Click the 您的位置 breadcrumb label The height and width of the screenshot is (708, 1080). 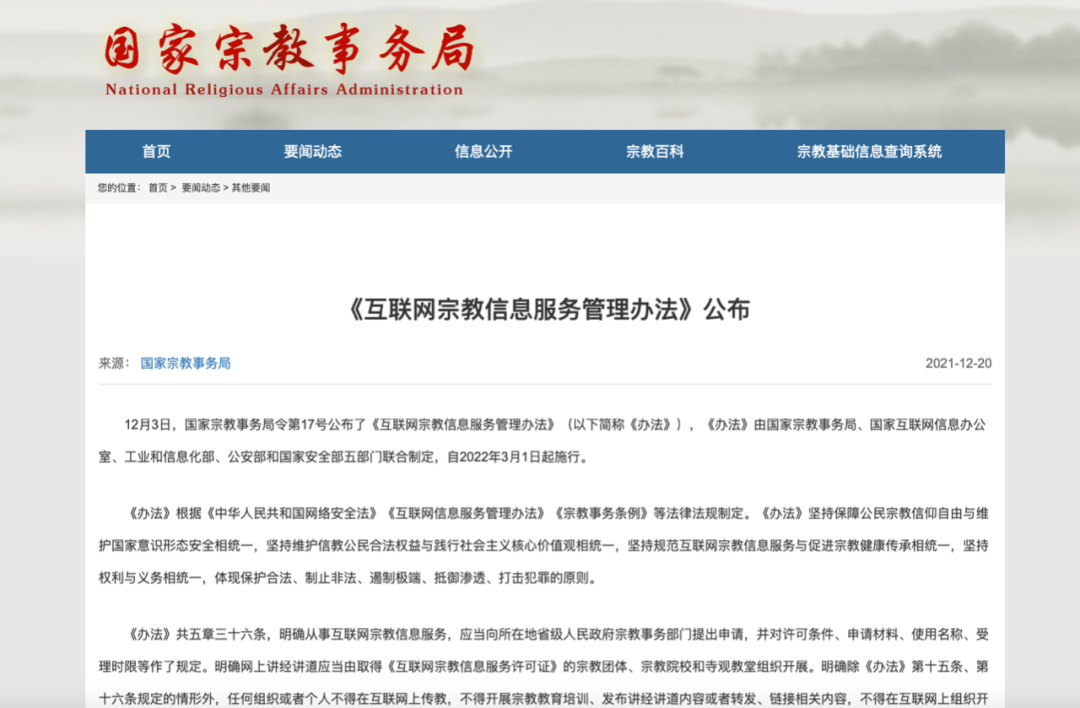[x=119, y=188]
